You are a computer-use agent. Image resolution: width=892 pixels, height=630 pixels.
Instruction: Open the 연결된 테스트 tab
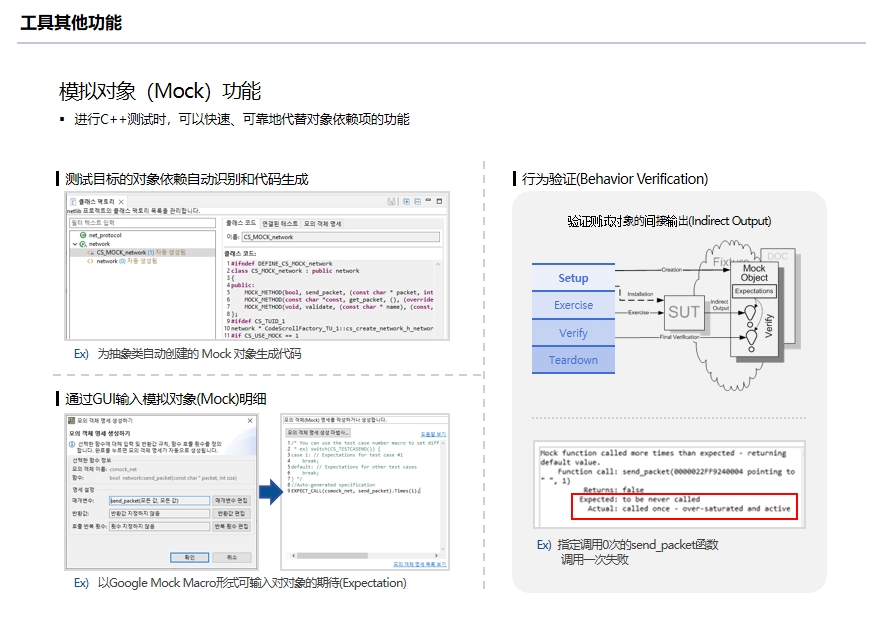280,224
